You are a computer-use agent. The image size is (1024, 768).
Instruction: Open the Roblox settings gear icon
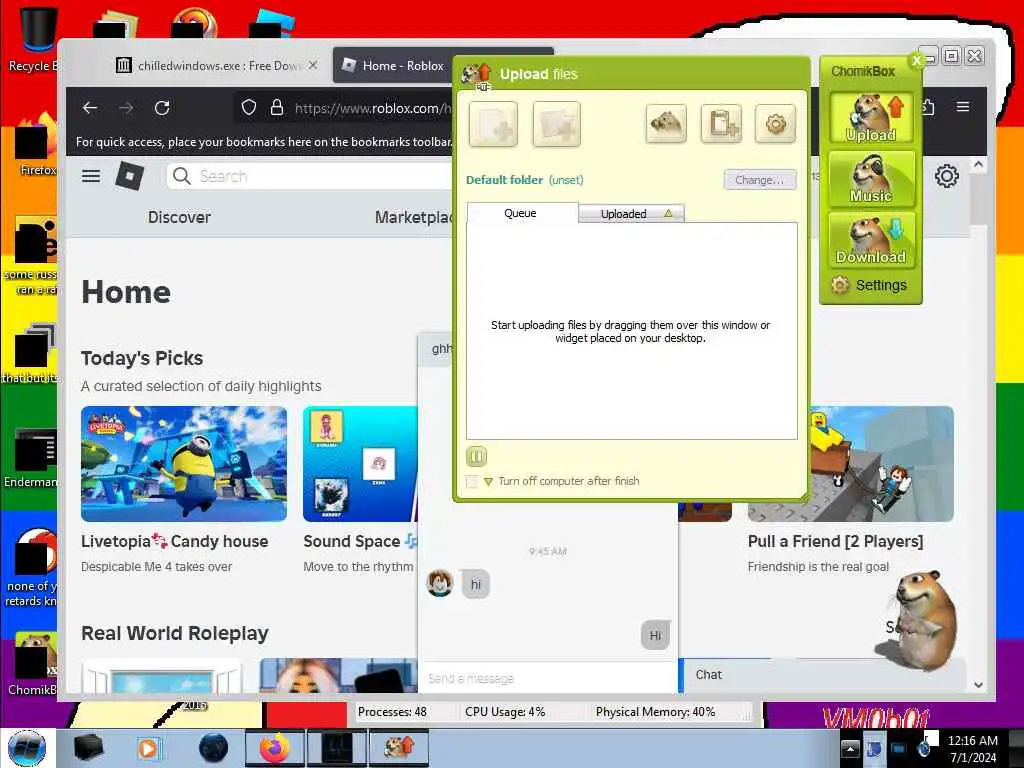pyautogui.click(x=946, y=176)
